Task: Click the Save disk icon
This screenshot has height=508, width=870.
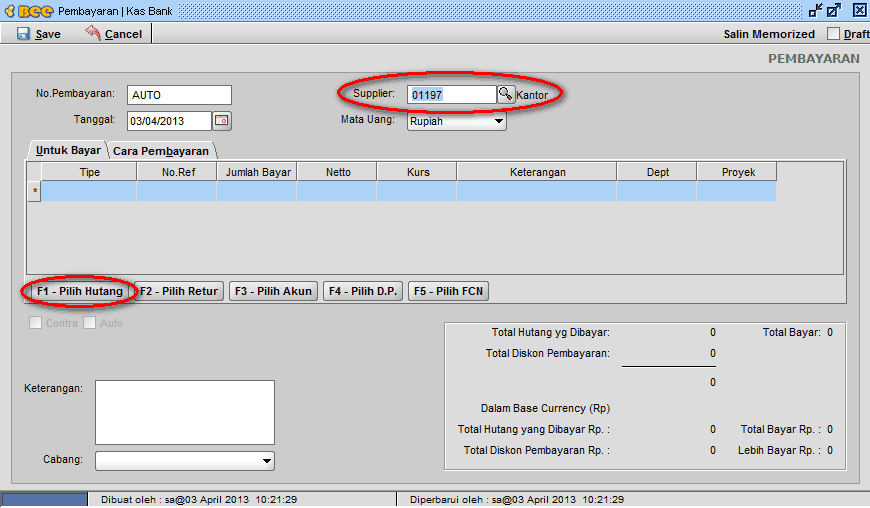Action: [x=23, y=33]
